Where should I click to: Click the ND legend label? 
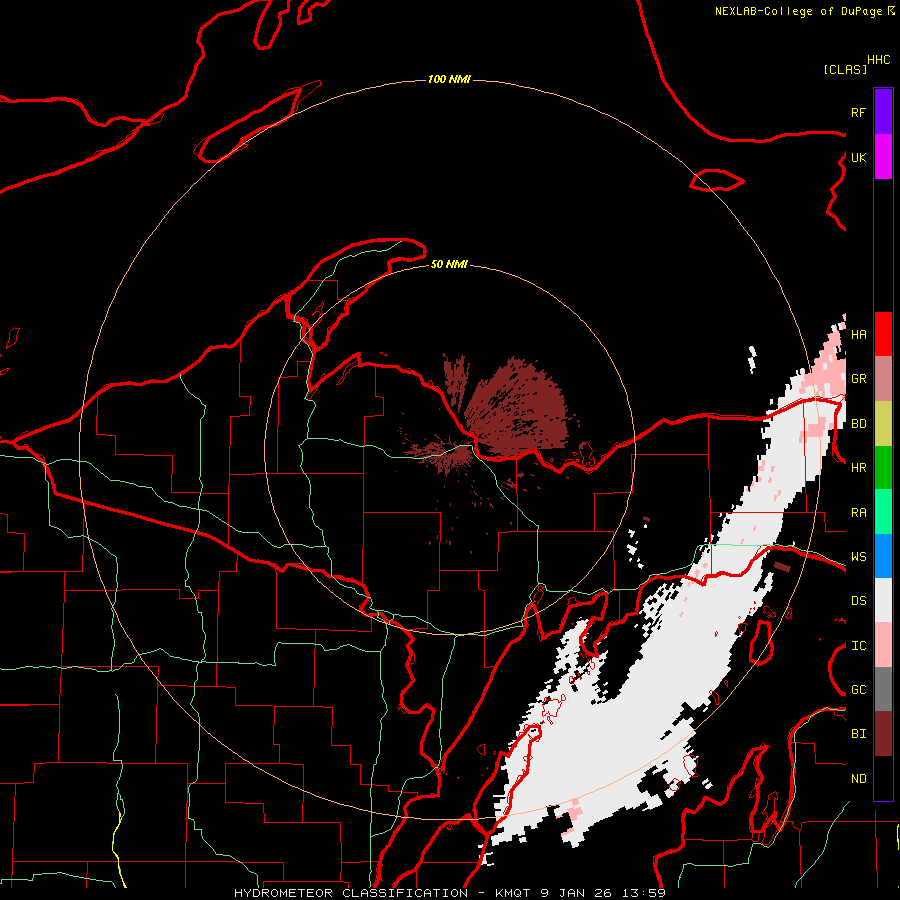(858, 779)
